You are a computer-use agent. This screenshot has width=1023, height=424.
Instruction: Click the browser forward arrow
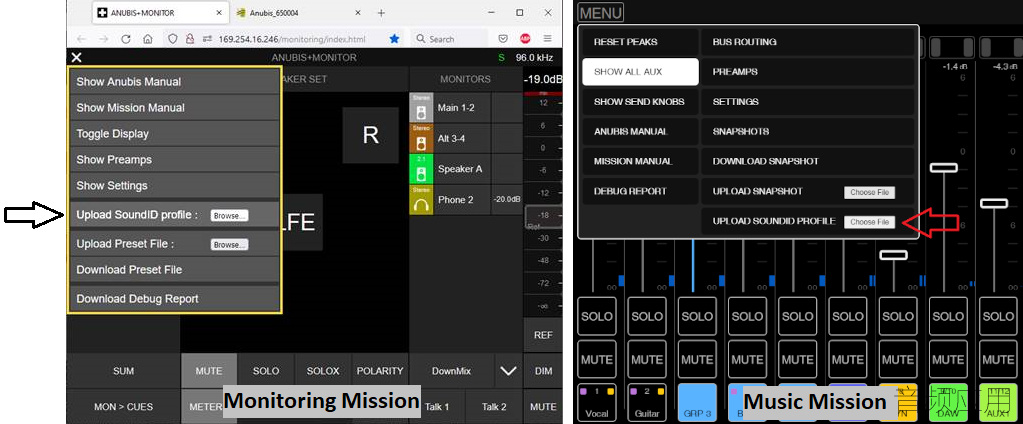click(x=104, y=39)
